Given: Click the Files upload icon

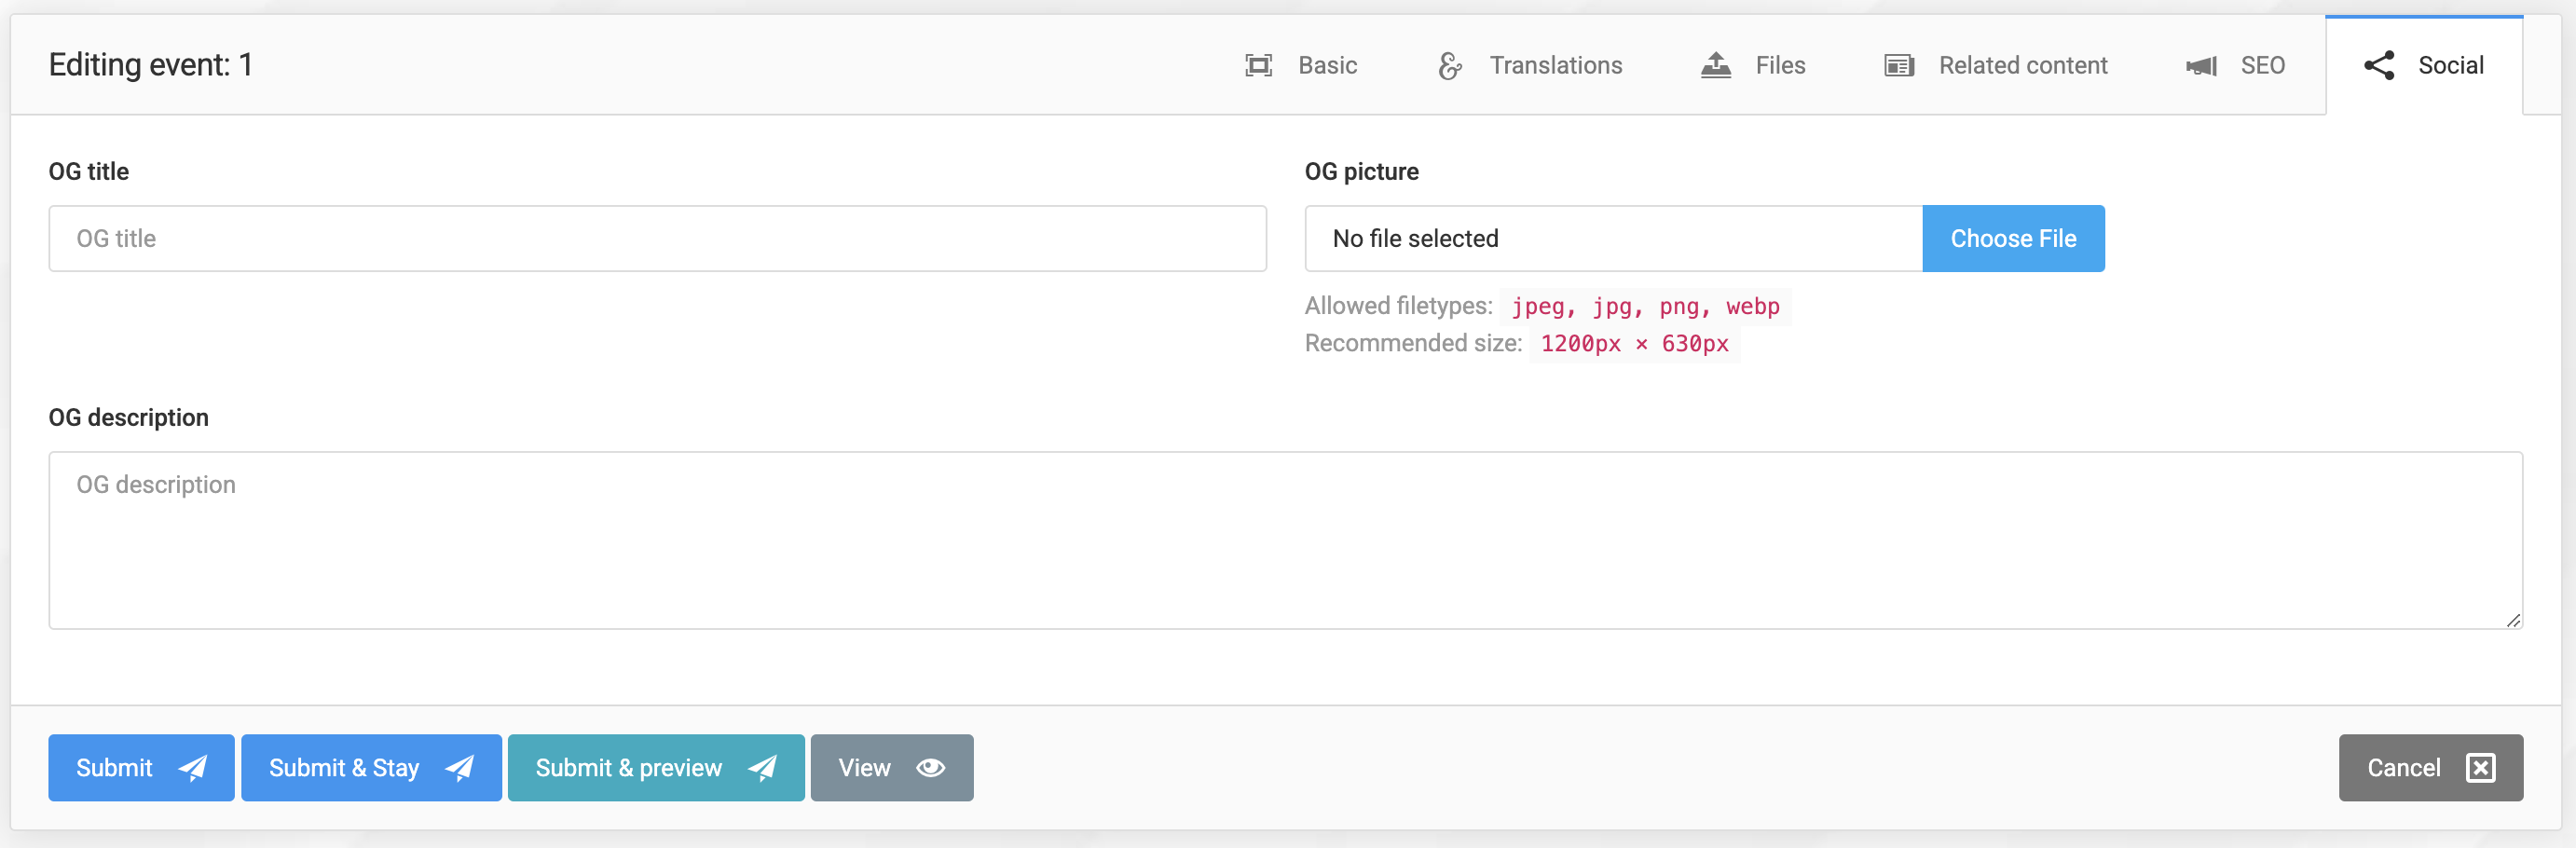Looking at the screenshot, I should pos(1715,66).
